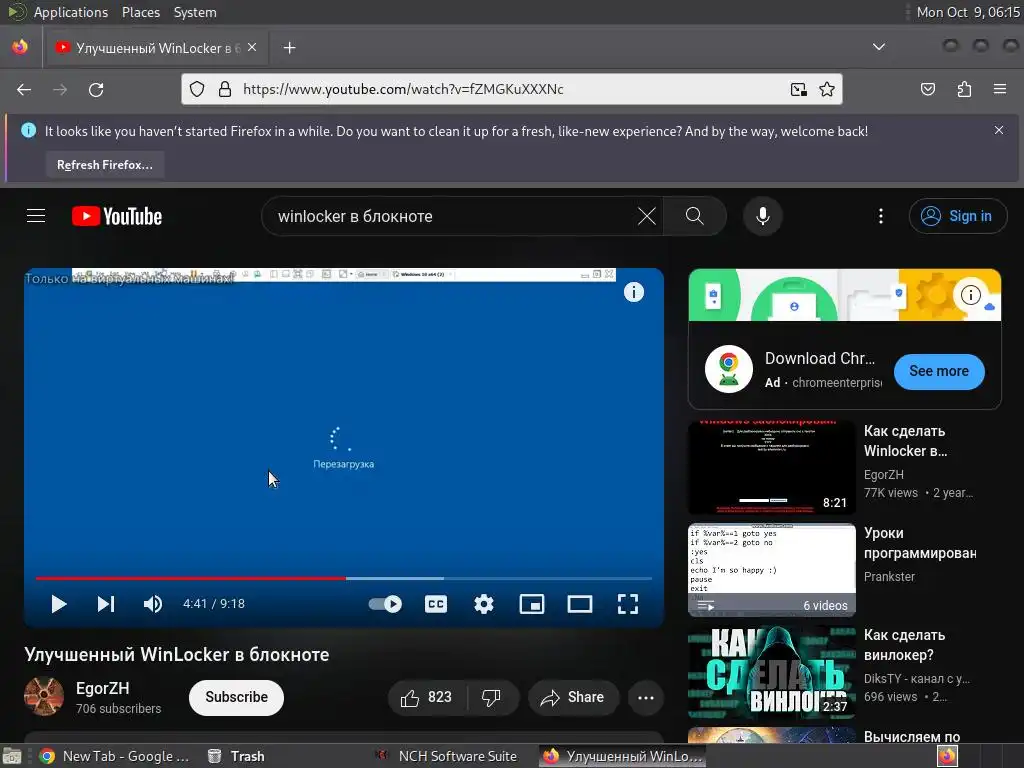Open the Pocket save icon
Screen dimensions: 1024x768
928,89
